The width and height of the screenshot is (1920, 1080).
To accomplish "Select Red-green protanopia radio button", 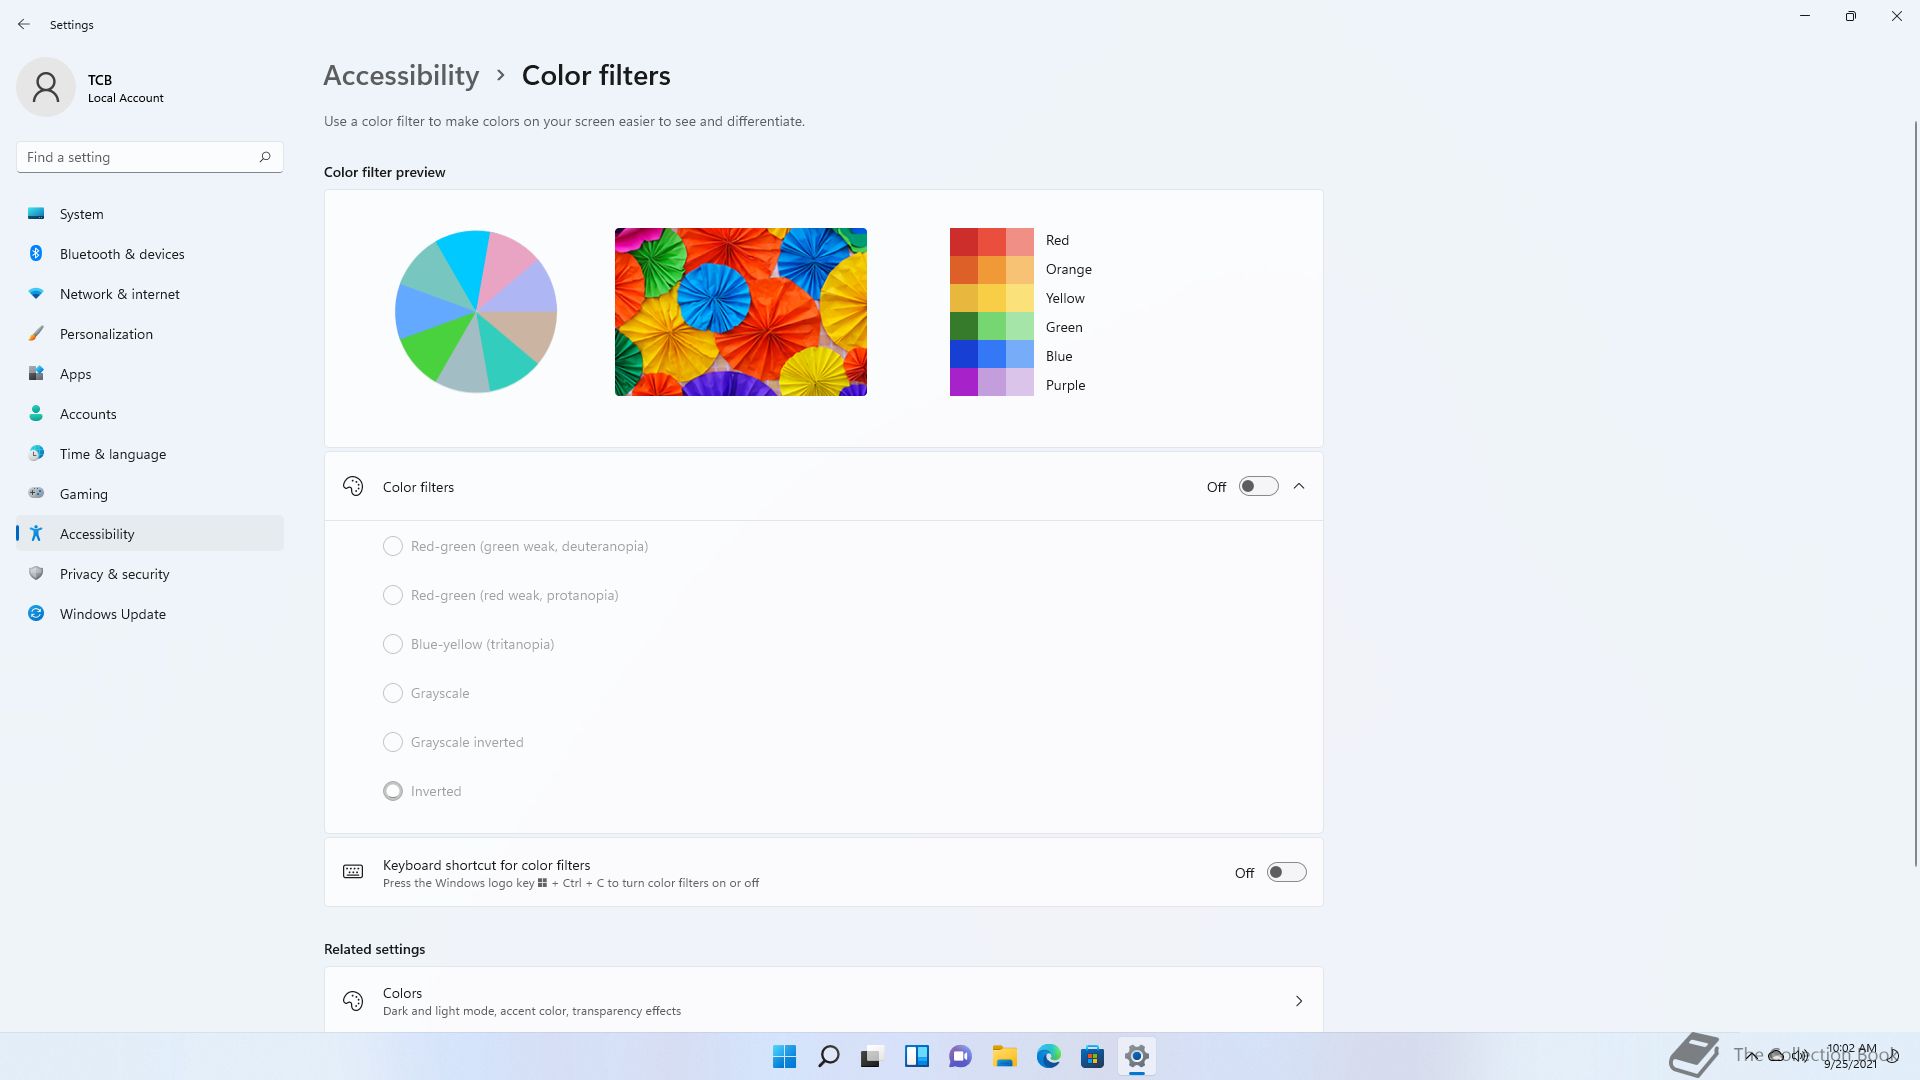I will pos(393,595).
